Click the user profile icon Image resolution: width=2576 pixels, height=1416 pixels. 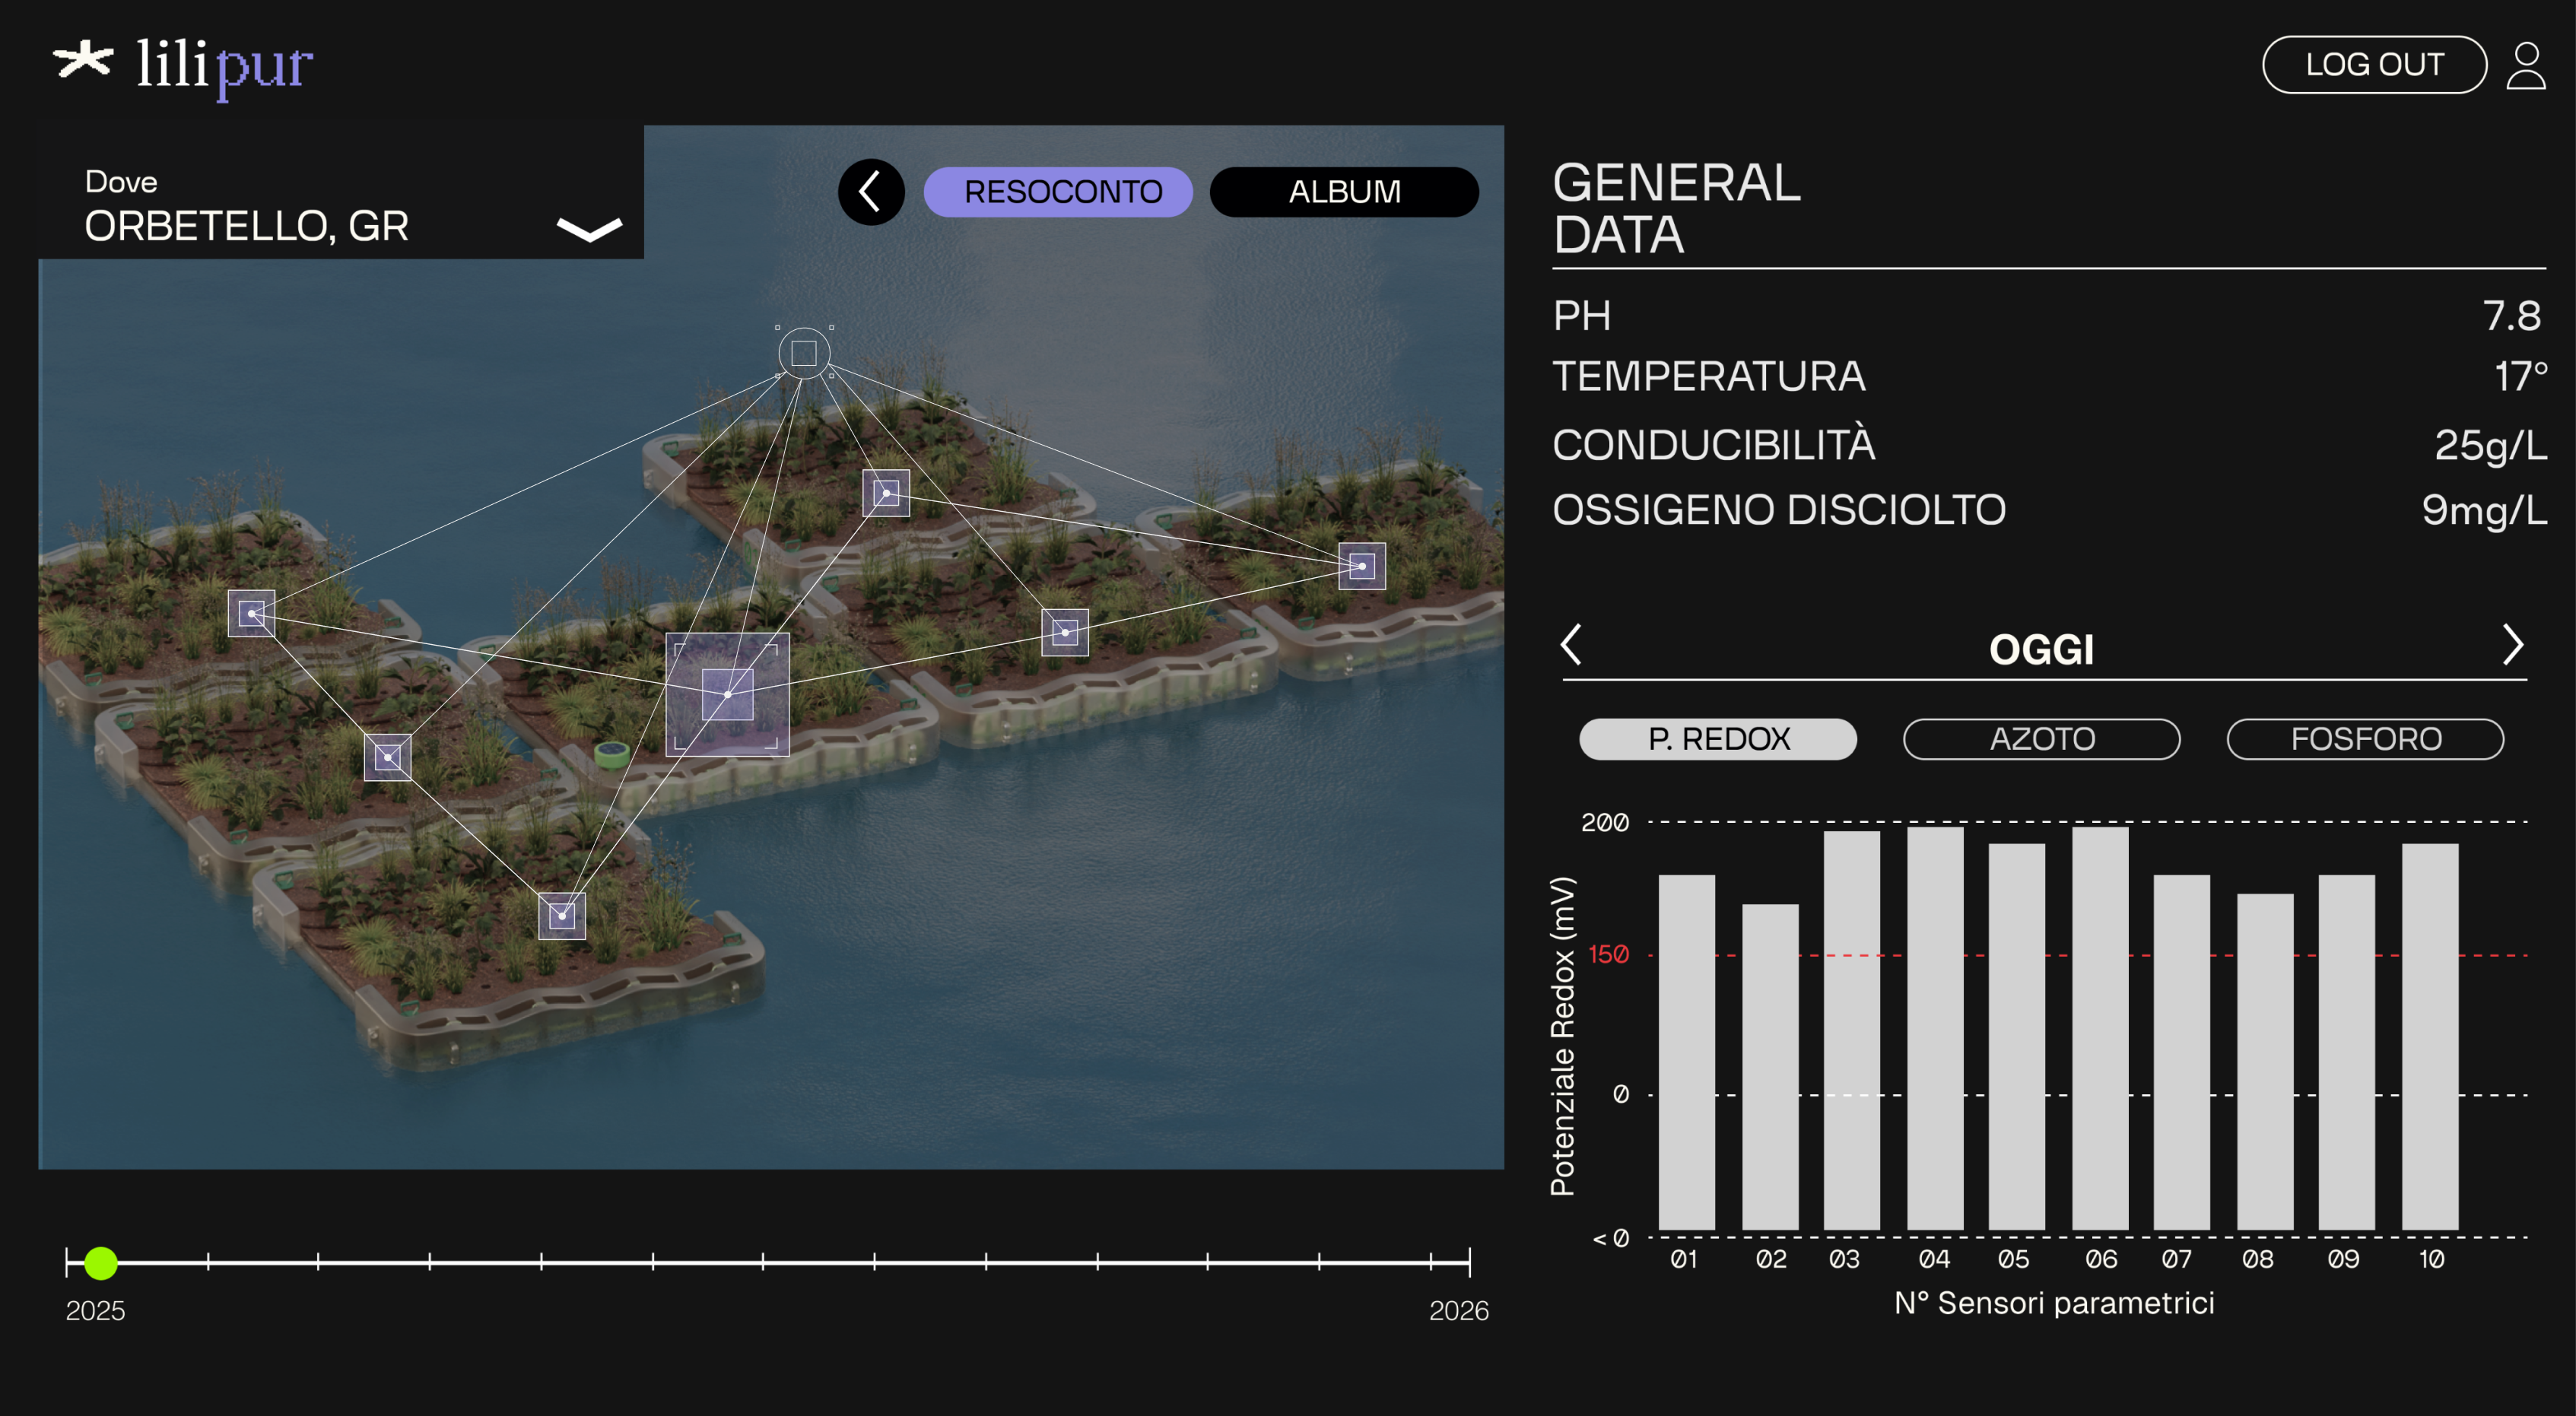pyautogui.click(x=2525, y=65)
